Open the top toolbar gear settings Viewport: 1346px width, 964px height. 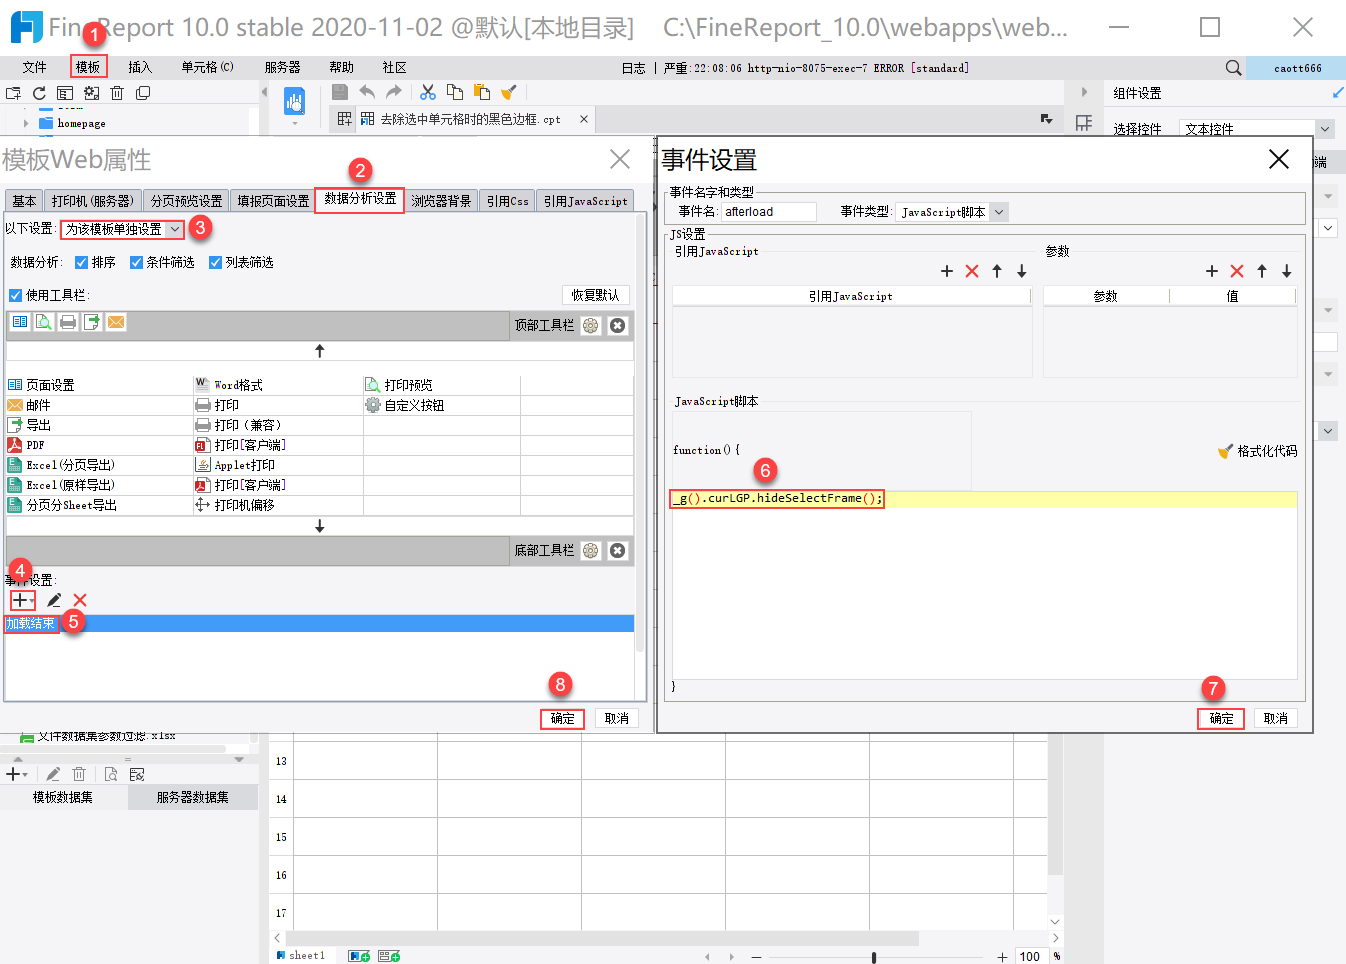(x=591, y=326)
